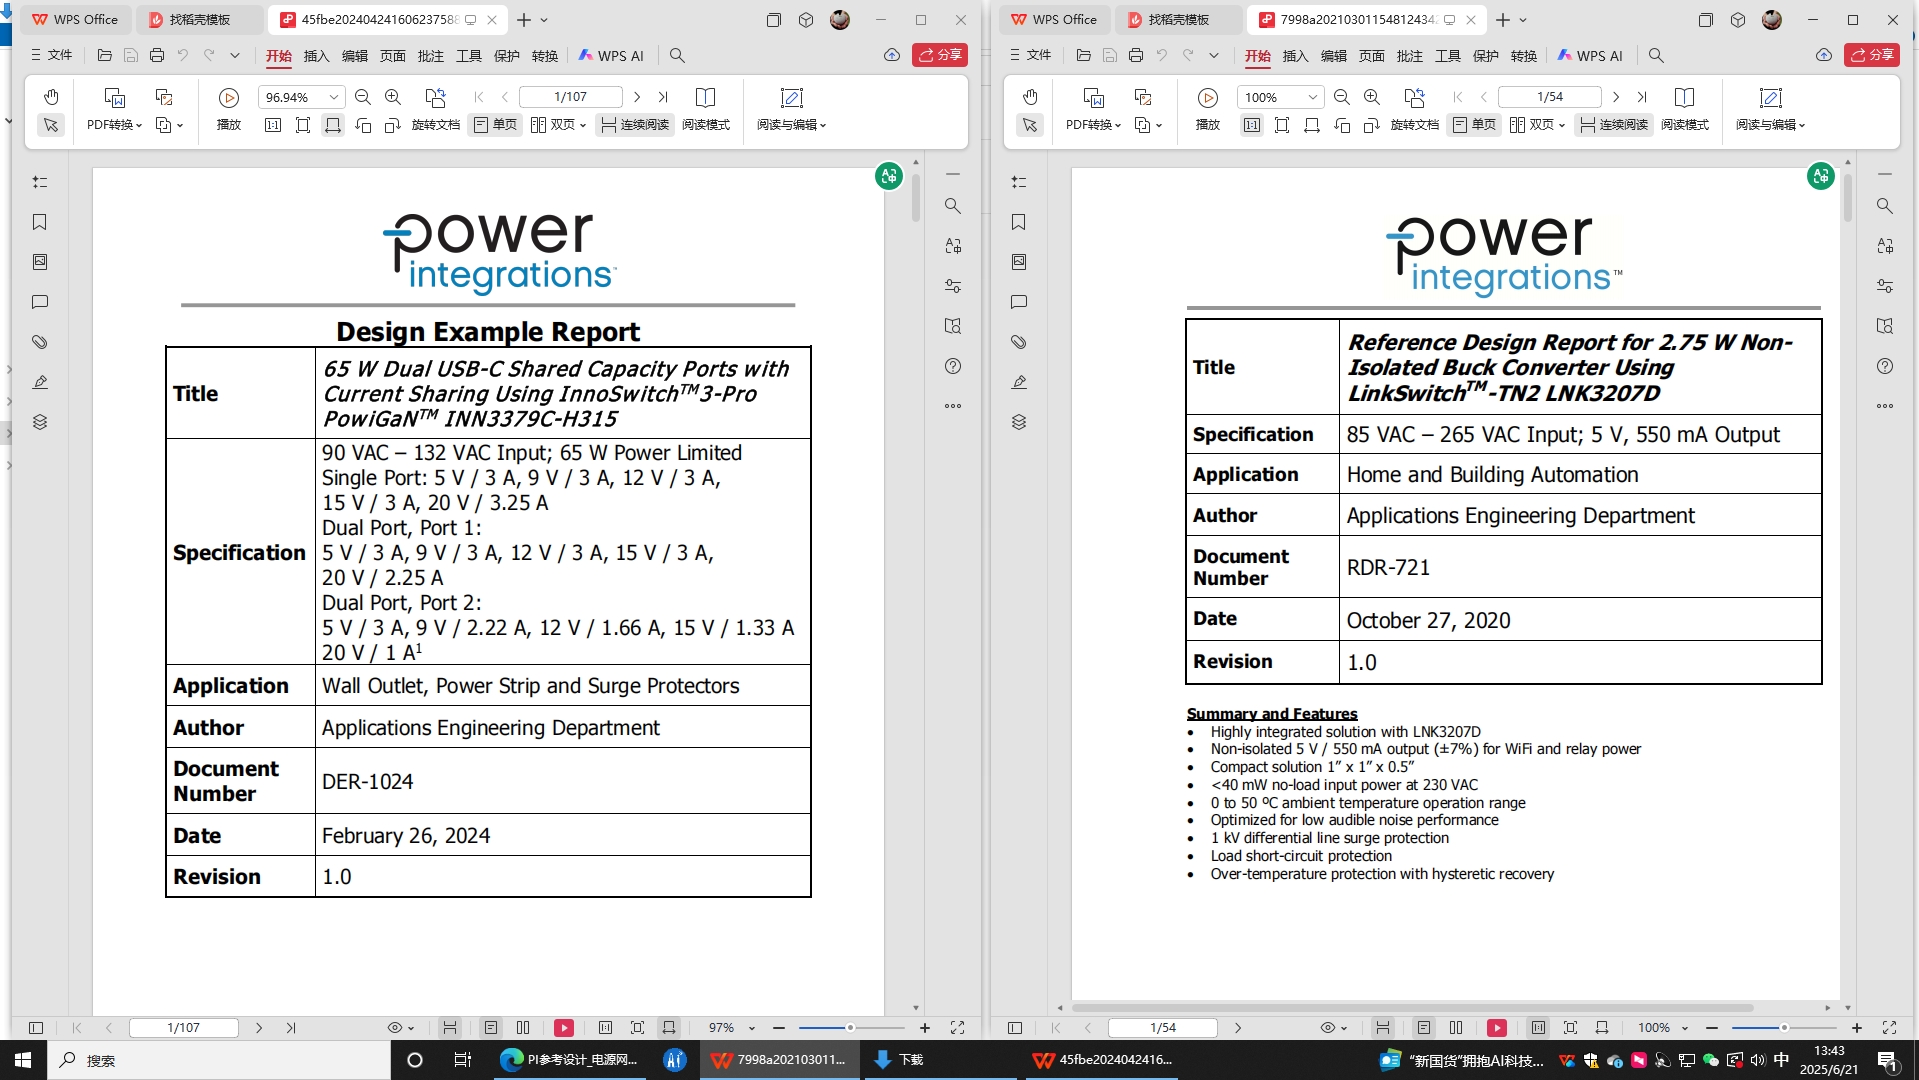Open outline list icon in right window sidebar

pos(1019,182)
